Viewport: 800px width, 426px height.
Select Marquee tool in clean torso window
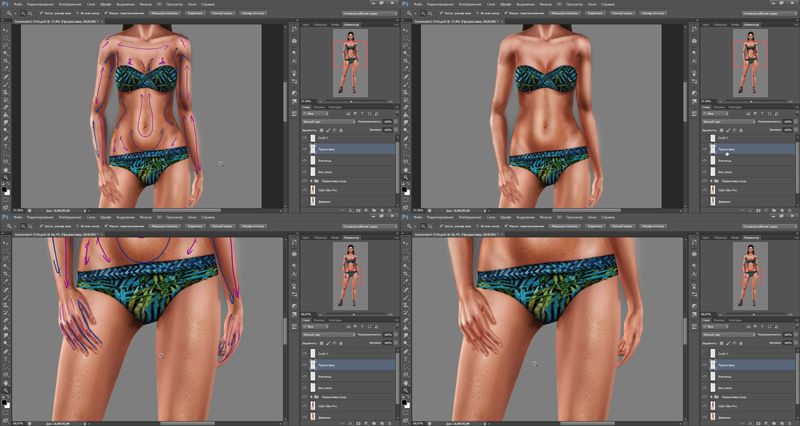(406, 38)
